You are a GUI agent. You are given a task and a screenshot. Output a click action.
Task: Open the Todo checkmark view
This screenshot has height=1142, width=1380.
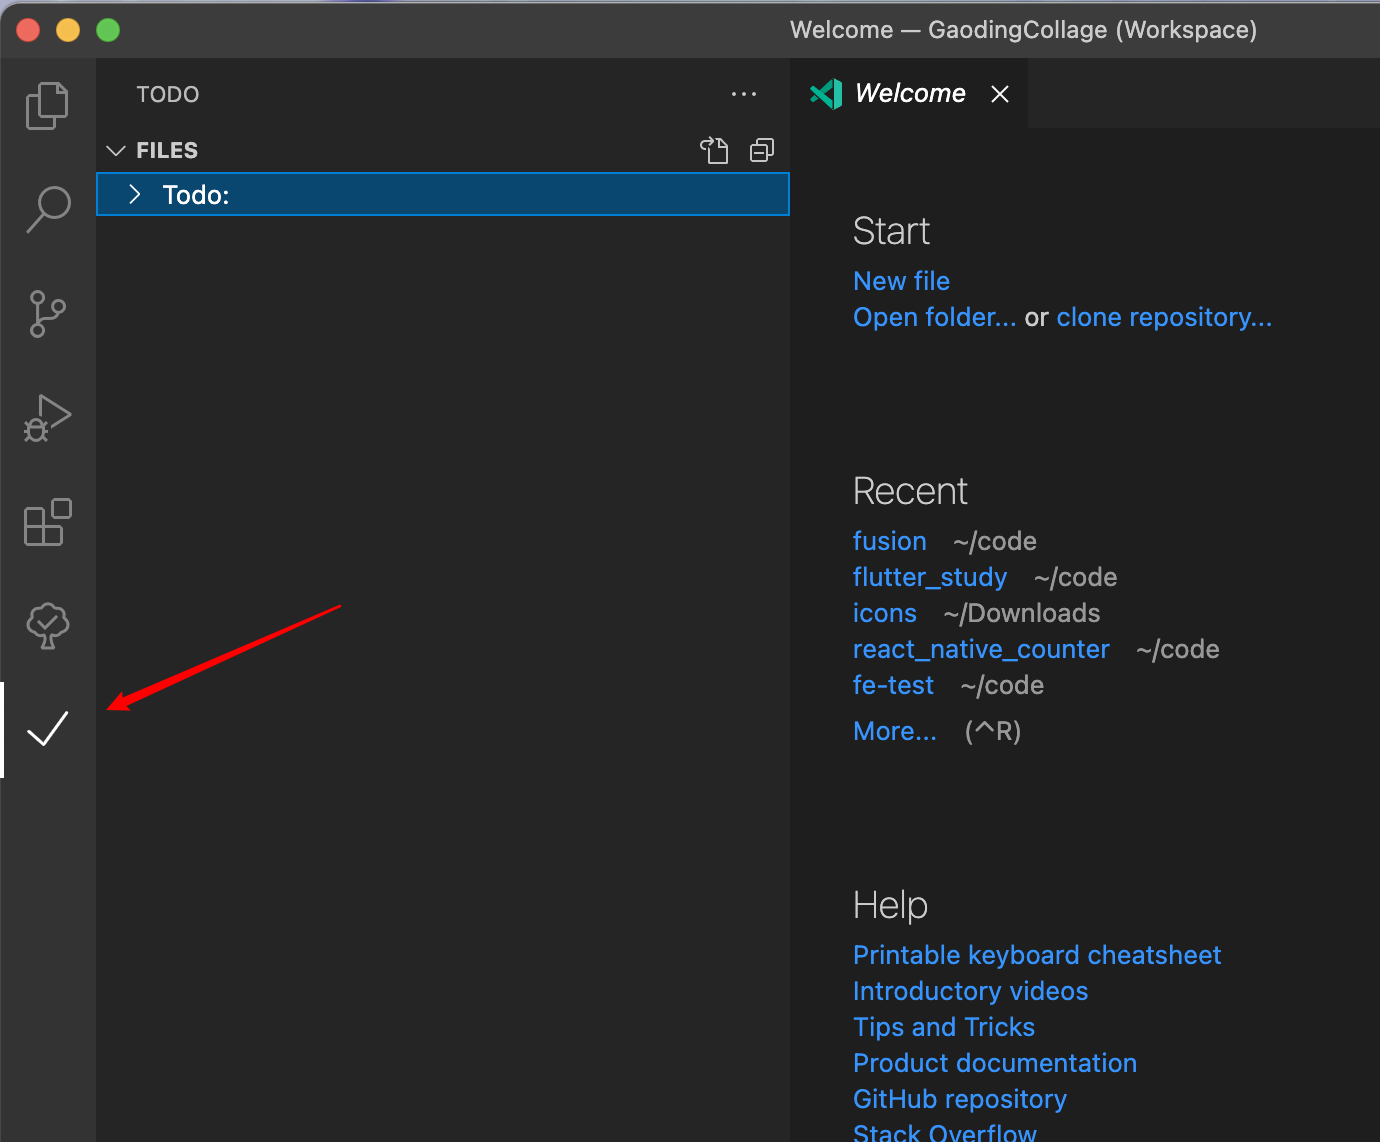tap(46, 730)
